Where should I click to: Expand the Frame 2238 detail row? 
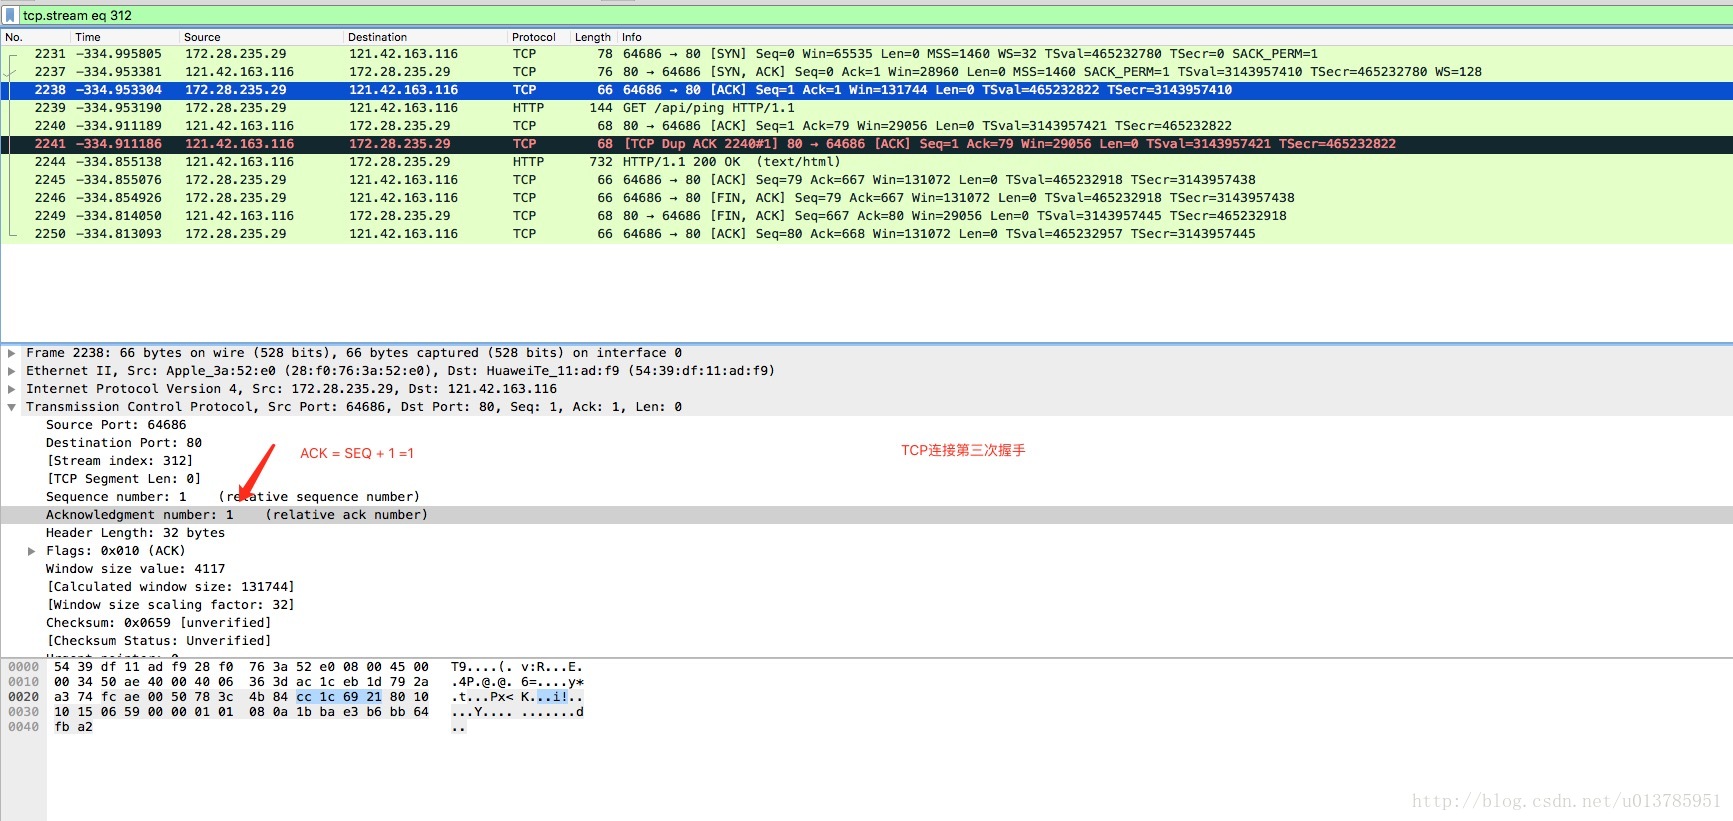click(x=12, y=353)
